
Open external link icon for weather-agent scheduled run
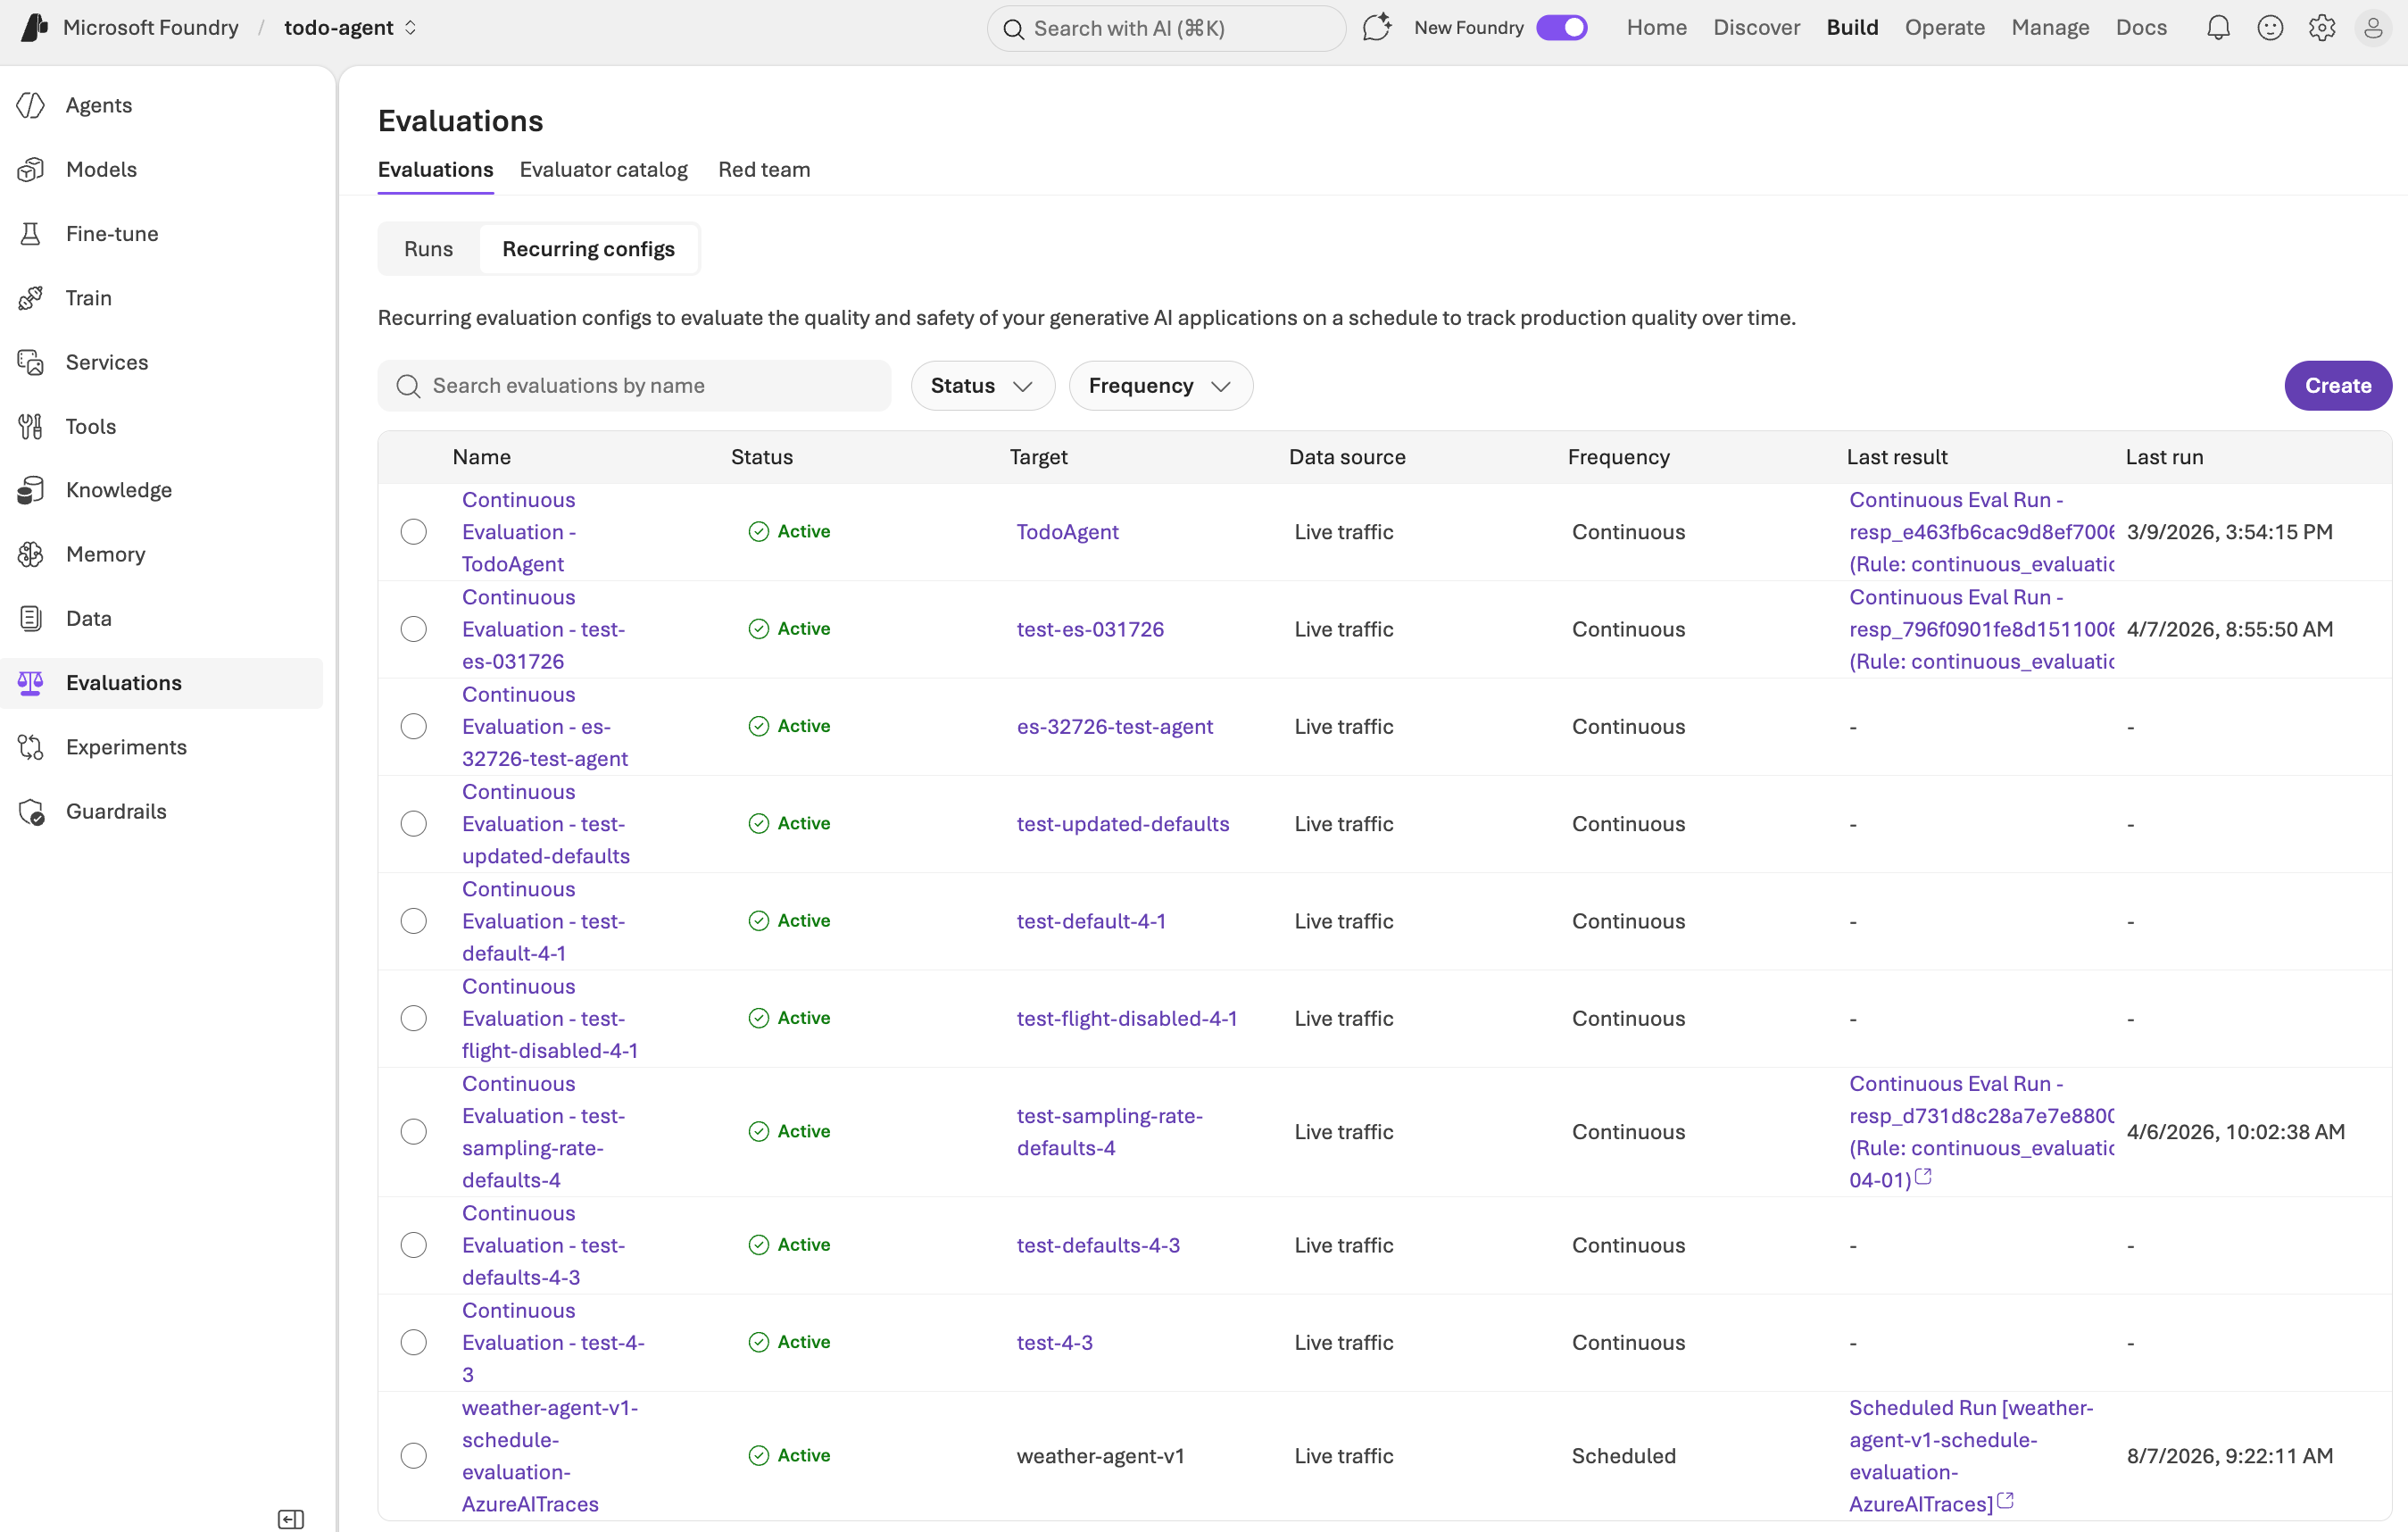(x=2005, y=1501)
